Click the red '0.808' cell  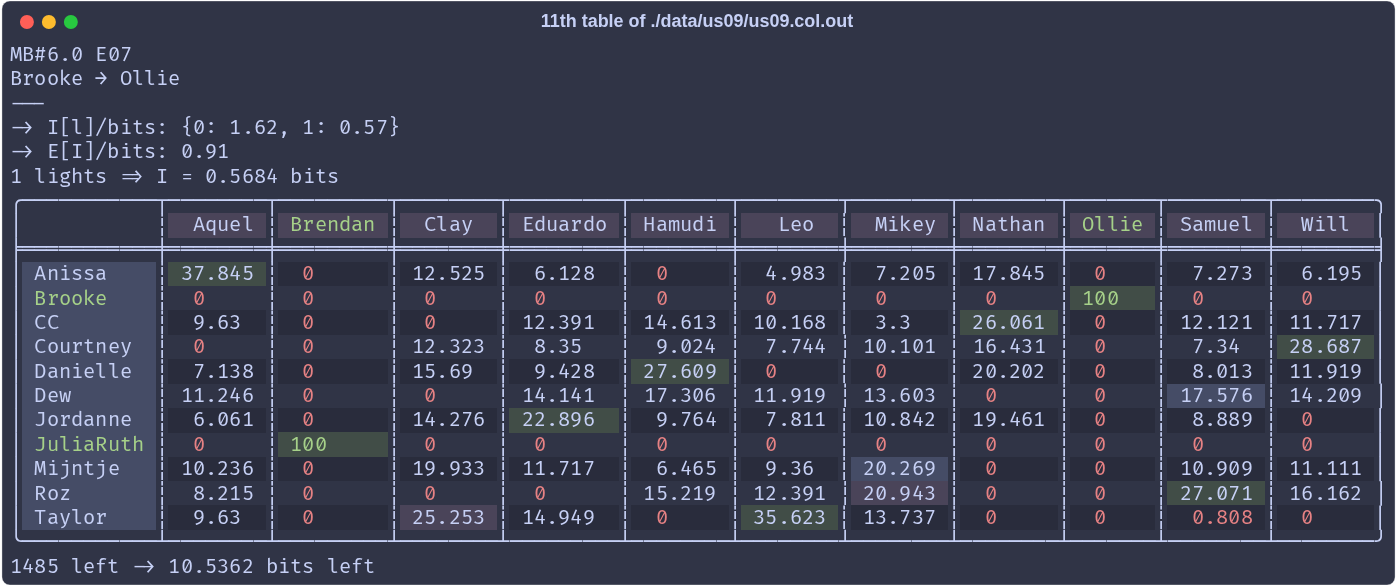(1216, 517)
